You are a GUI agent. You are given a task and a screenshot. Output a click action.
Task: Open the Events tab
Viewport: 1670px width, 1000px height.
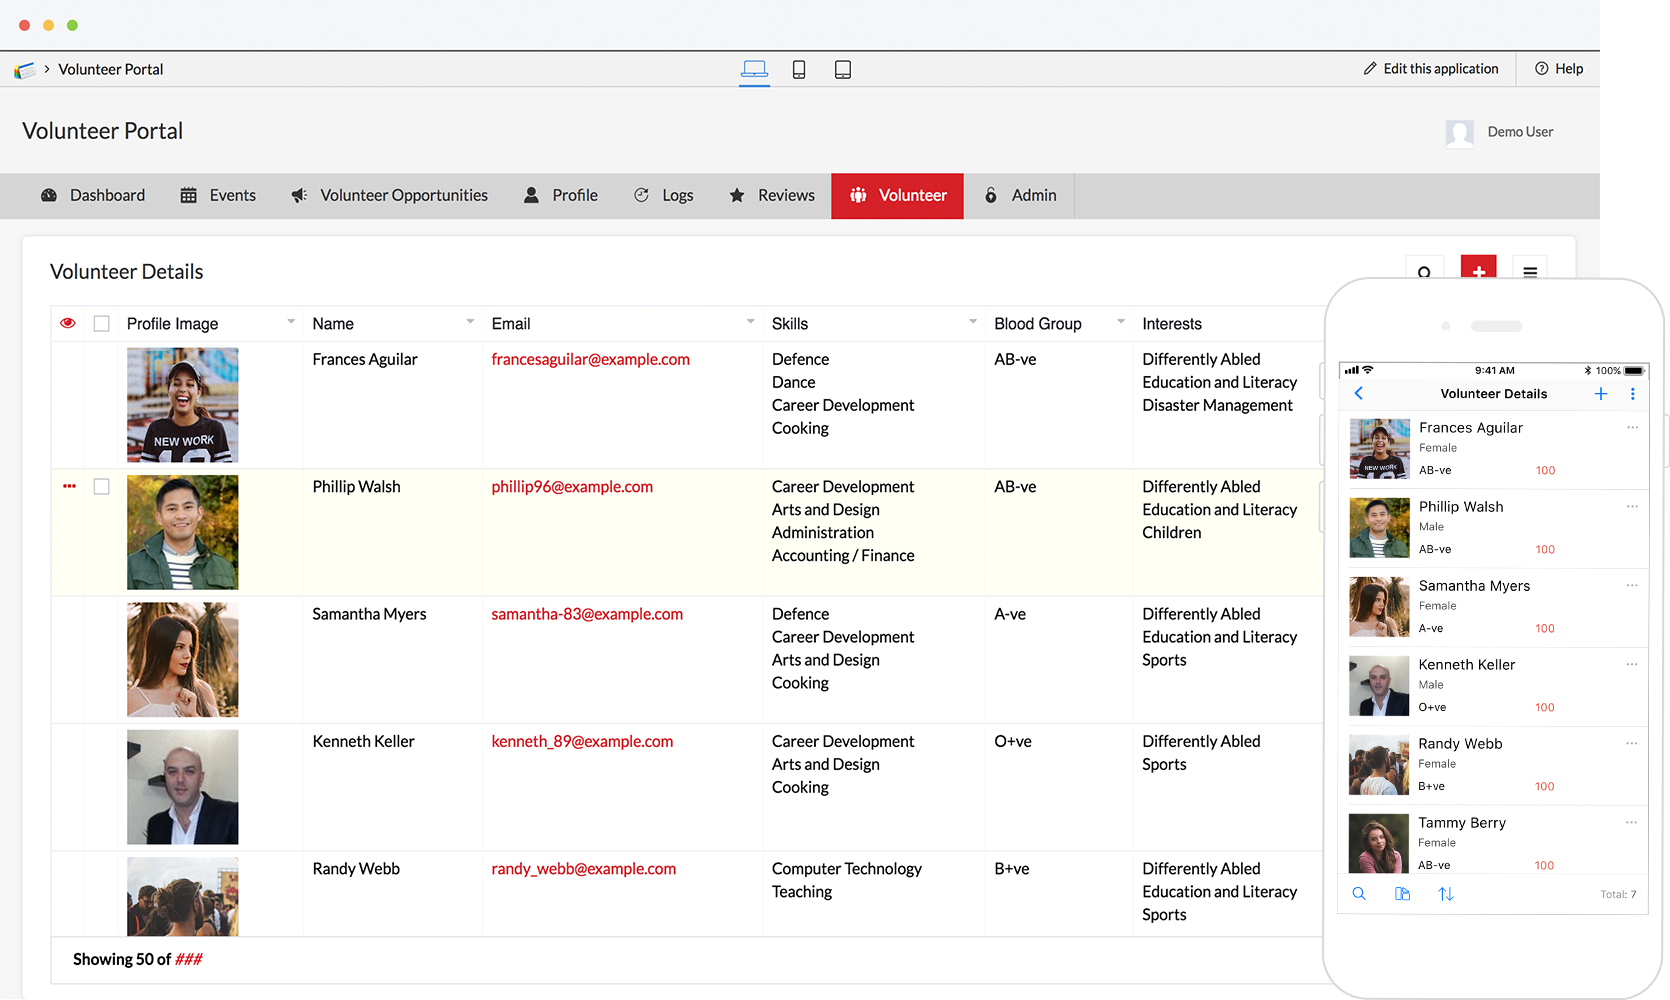[x=218, y=196]
